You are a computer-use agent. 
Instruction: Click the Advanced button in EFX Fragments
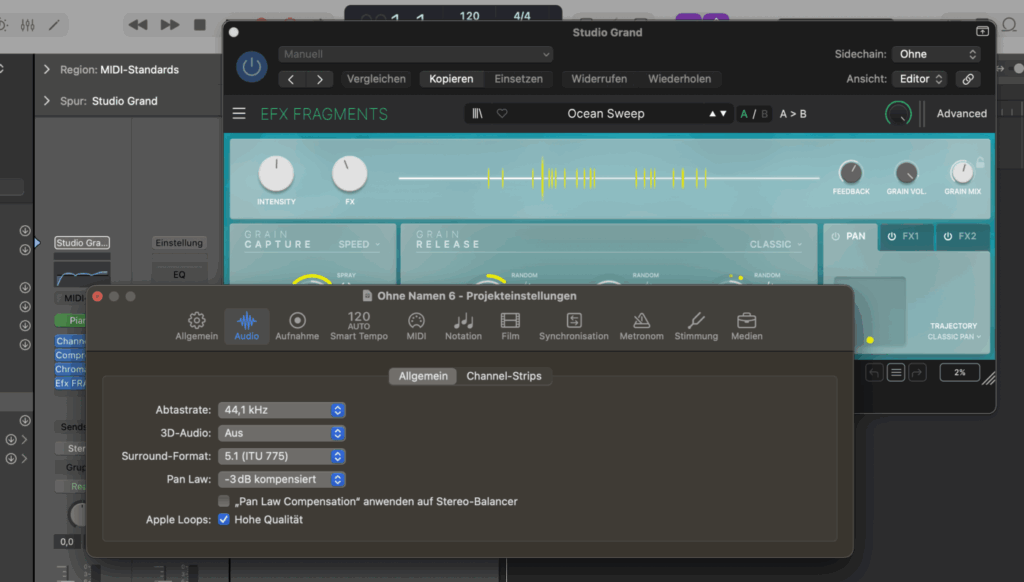[x=961, y=114]
